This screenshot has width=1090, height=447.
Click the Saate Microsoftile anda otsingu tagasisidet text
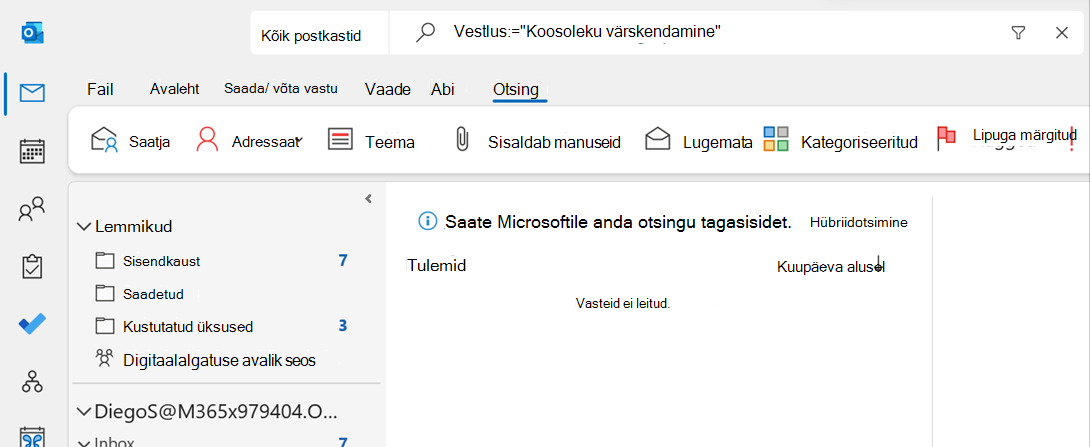(619, 222)
